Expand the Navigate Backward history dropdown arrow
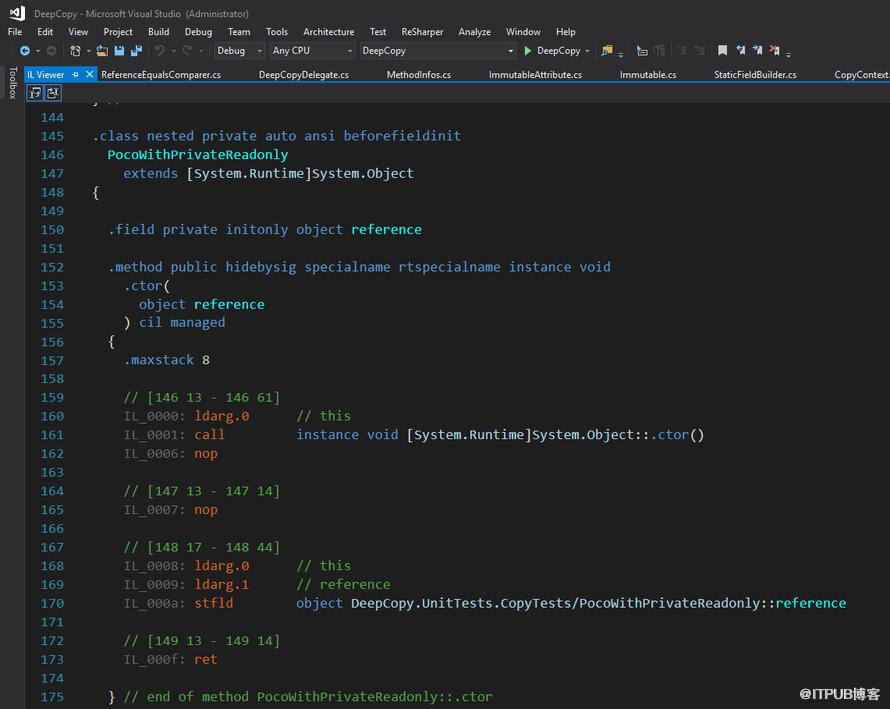 (x=38, y=51)
